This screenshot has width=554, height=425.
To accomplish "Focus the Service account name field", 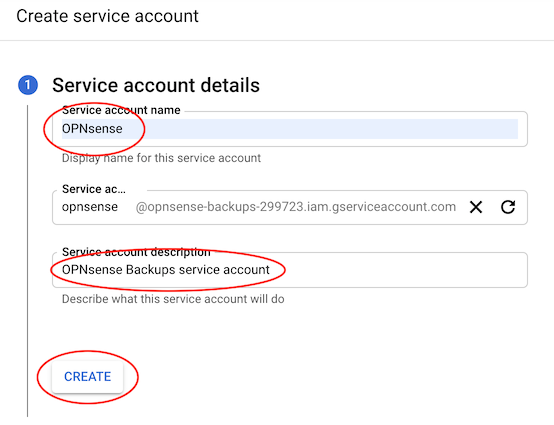I will click(290, 129).
